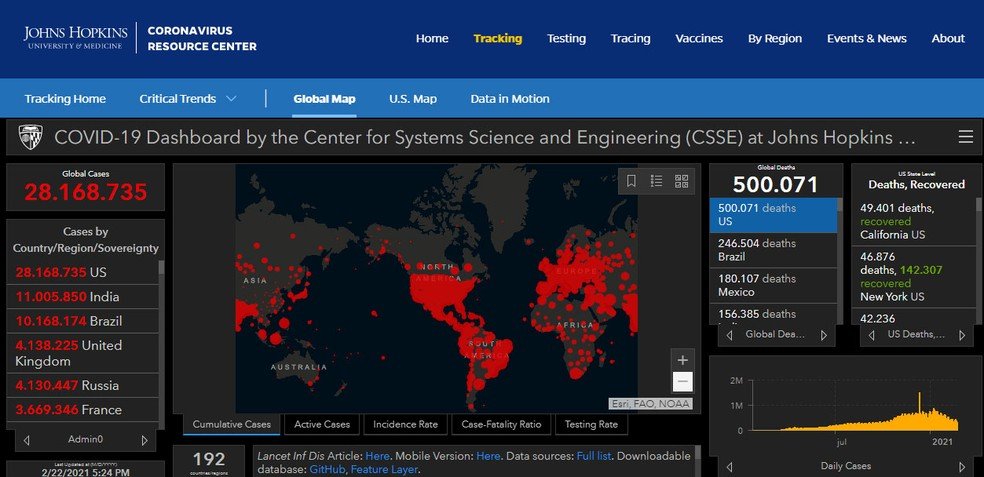This screenshot has height=477, width=984.
Task: Open the Mobile Version 'Here' link
Action: tap(488, 456)
